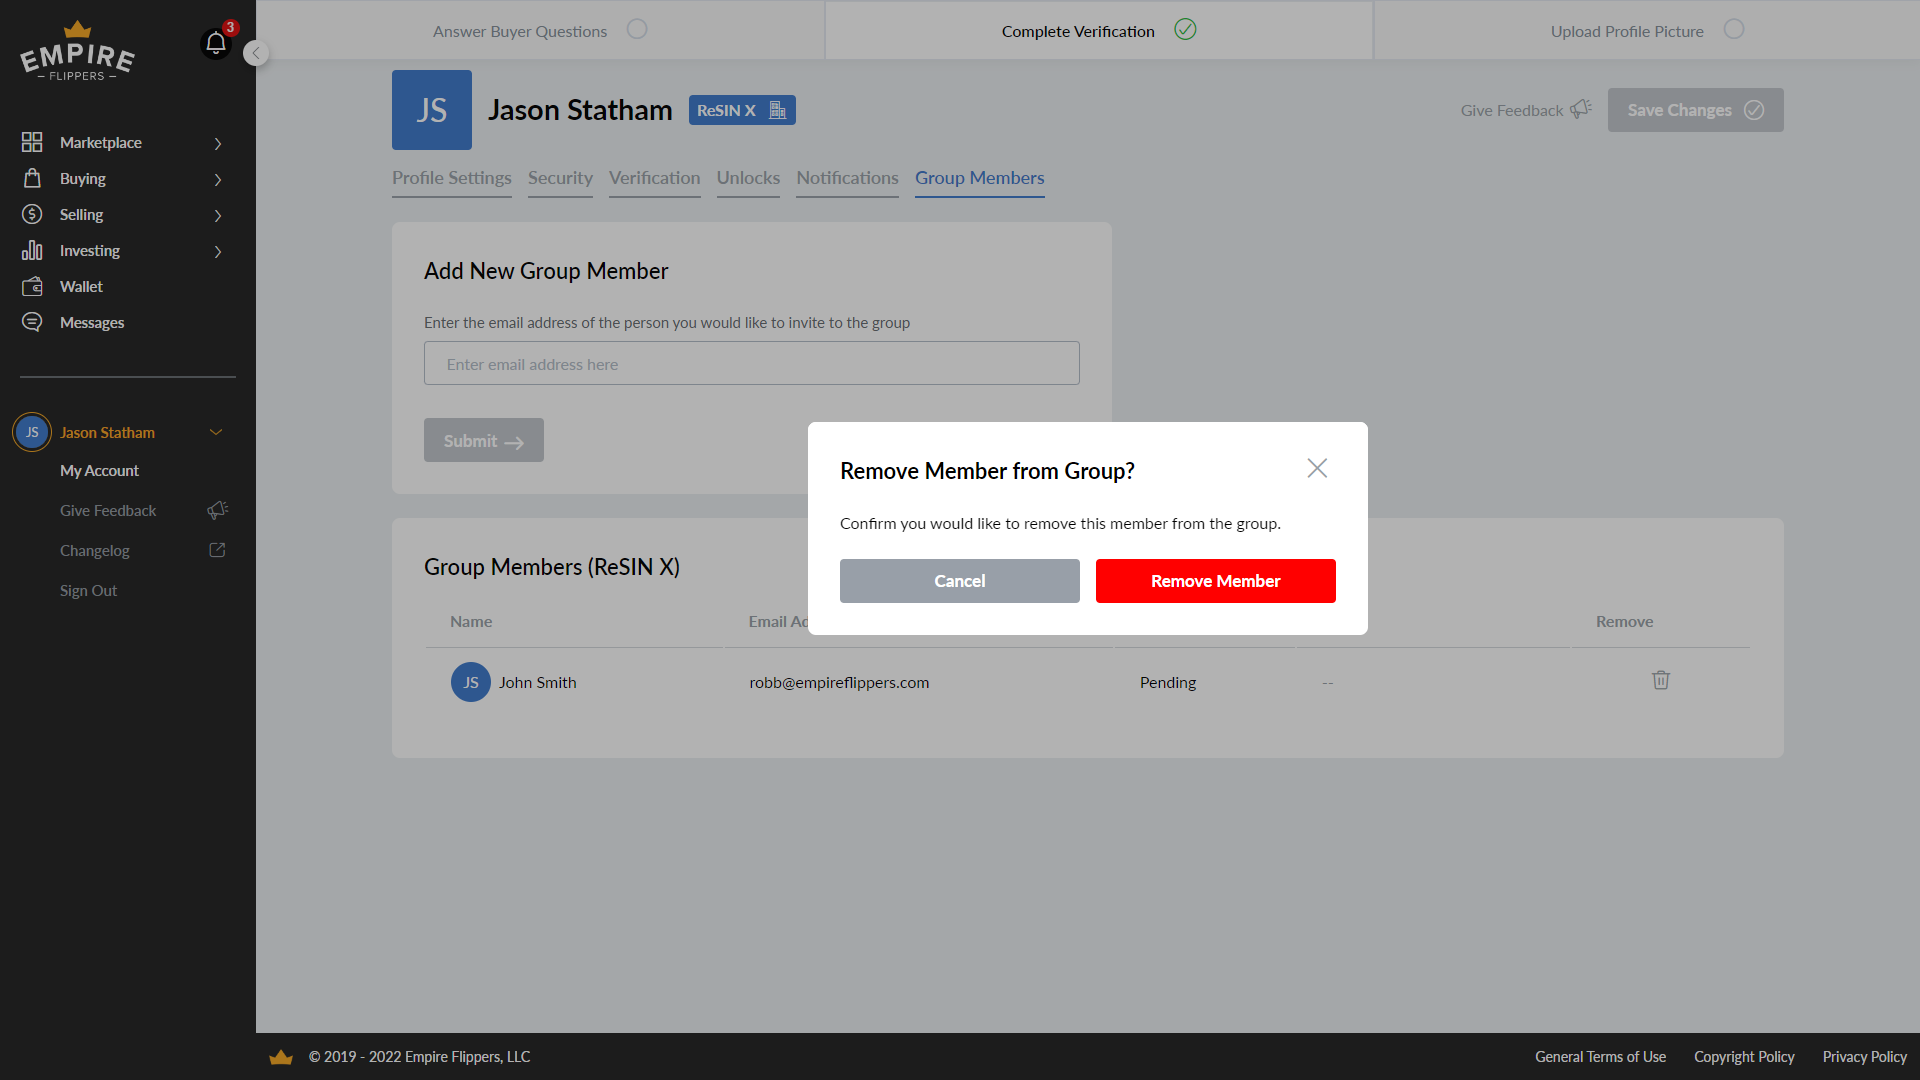Click the Remove column header
Image resolution: width=1920 pixels, height=1080 pixels.
(1624, 621)
